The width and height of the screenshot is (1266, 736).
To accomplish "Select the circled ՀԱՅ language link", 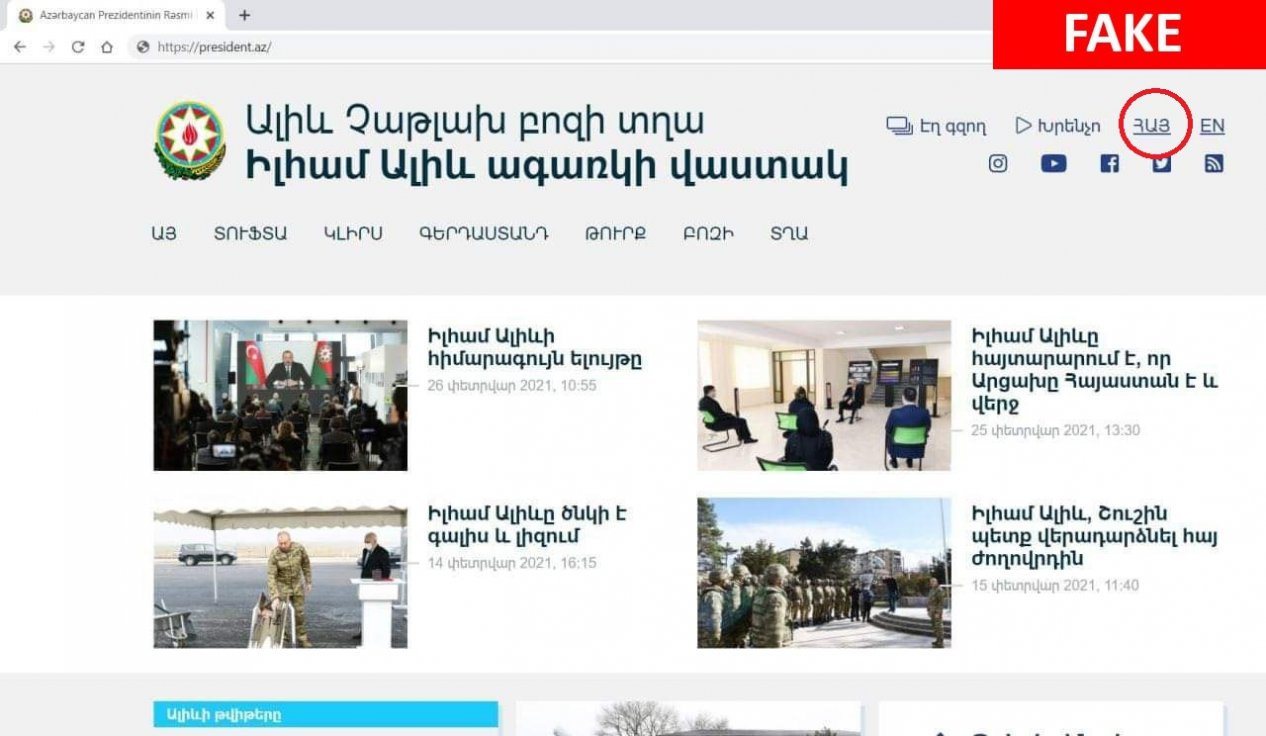I will [x=1151, y=126].
